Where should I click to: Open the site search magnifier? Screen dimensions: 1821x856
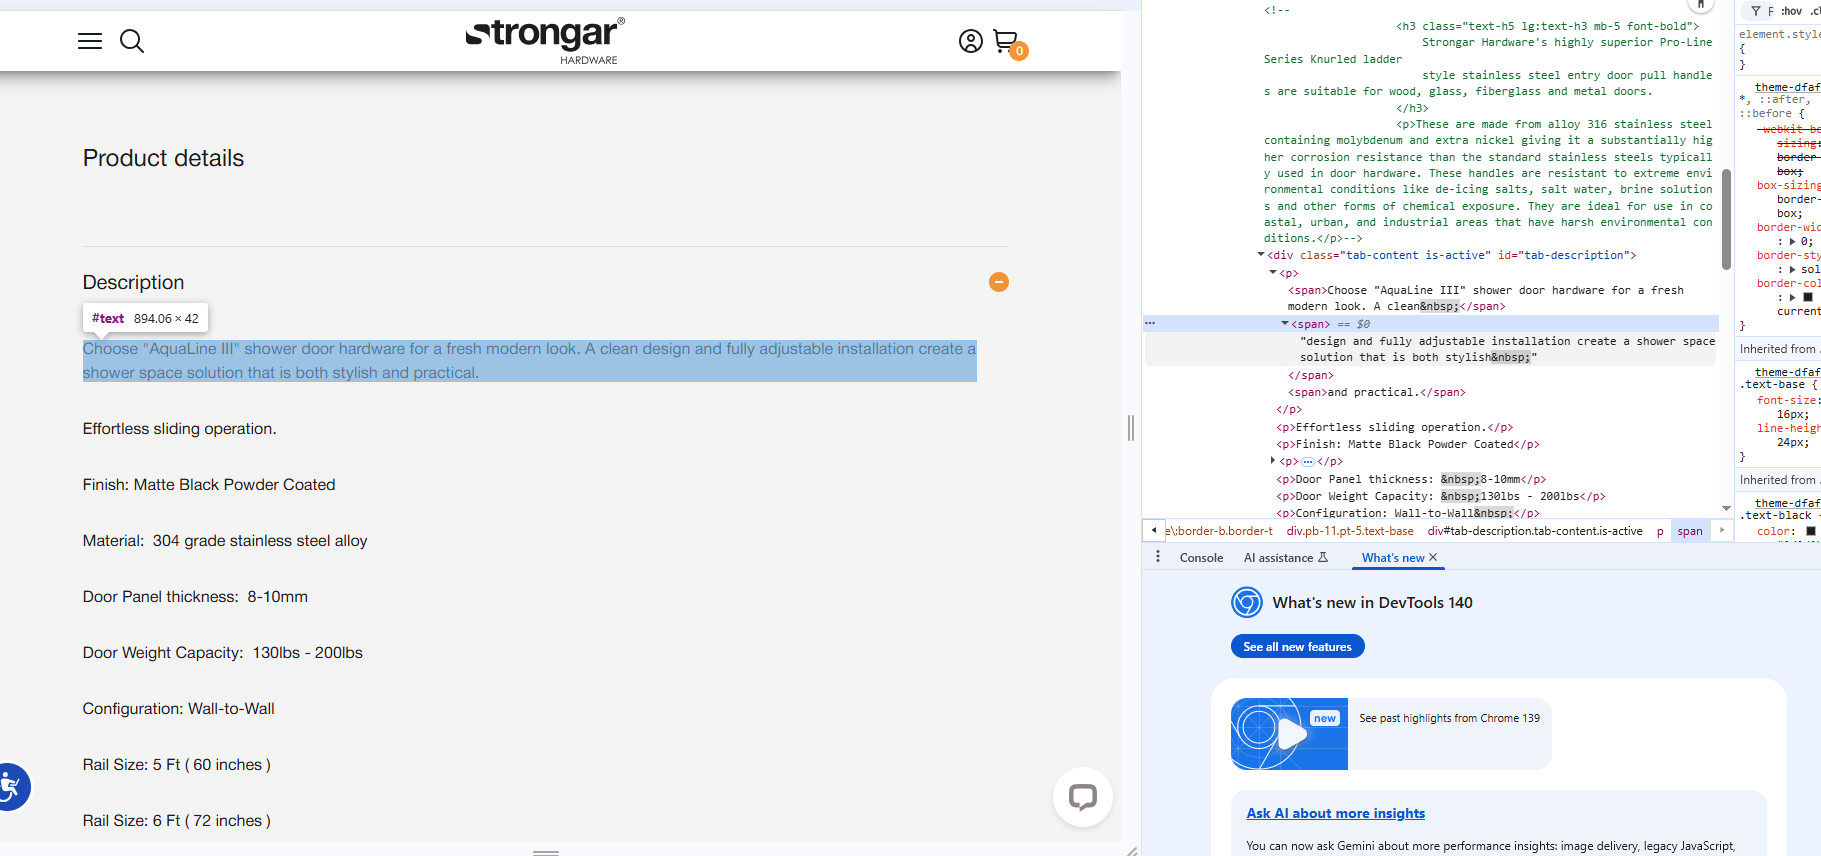point(132,41)
